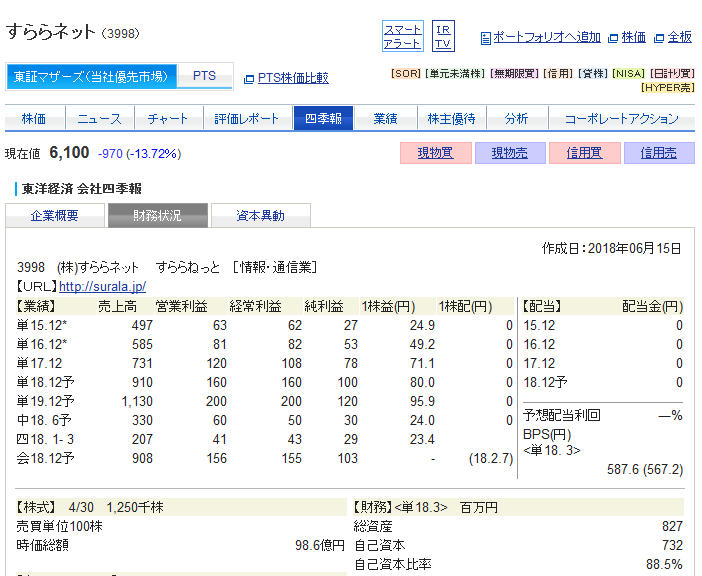Click the スマートアラート icon
This screenshot has width=702, height=576.
[x=403, y=36]
